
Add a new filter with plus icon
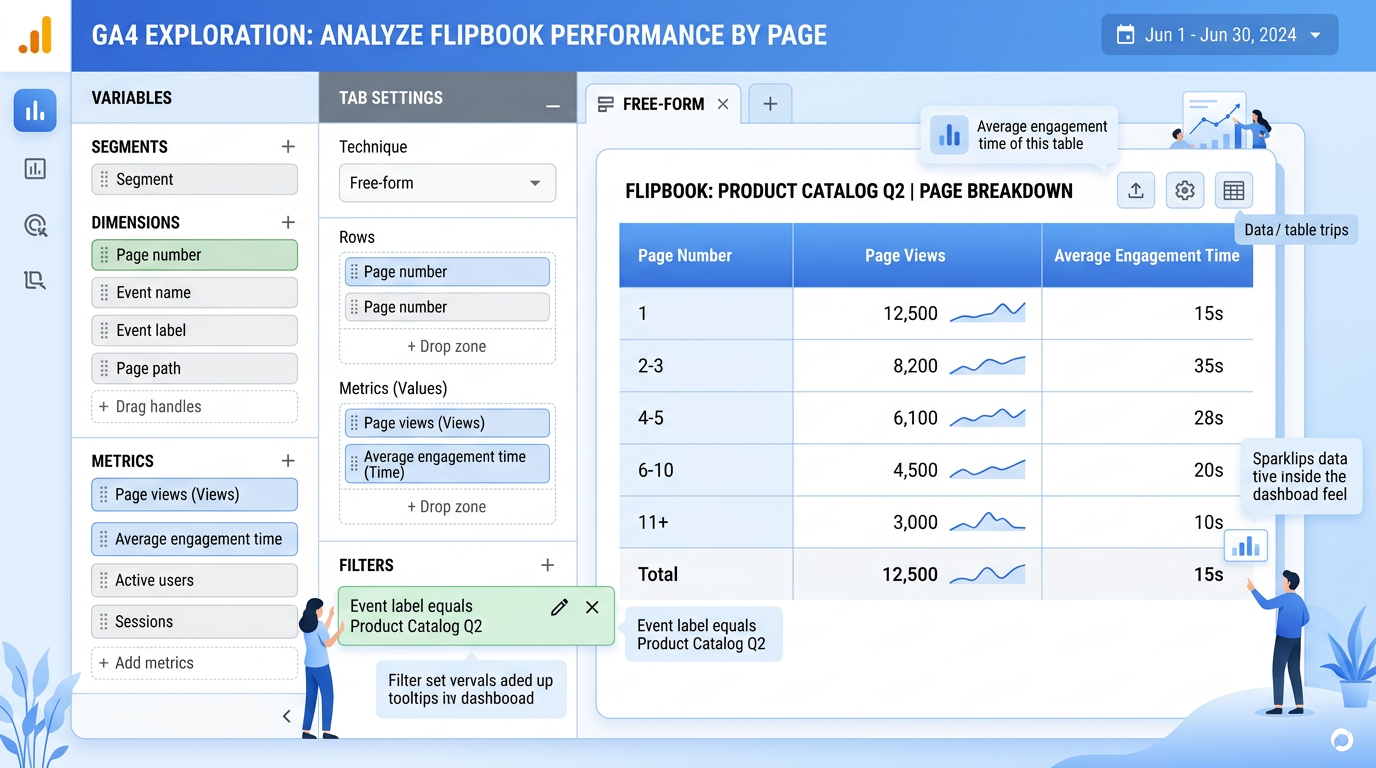[x=547, y=565]
